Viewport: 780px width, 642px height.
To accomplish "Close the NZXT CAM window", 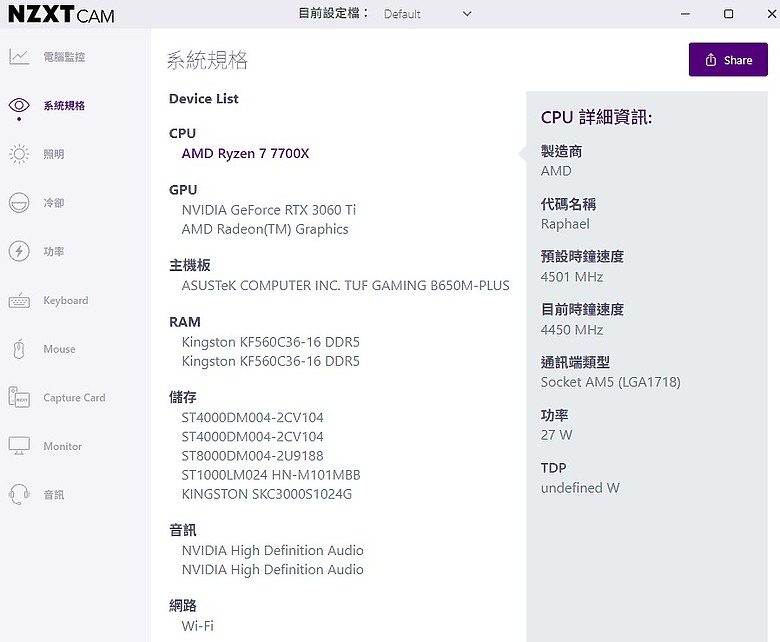I will pos(772,14).
